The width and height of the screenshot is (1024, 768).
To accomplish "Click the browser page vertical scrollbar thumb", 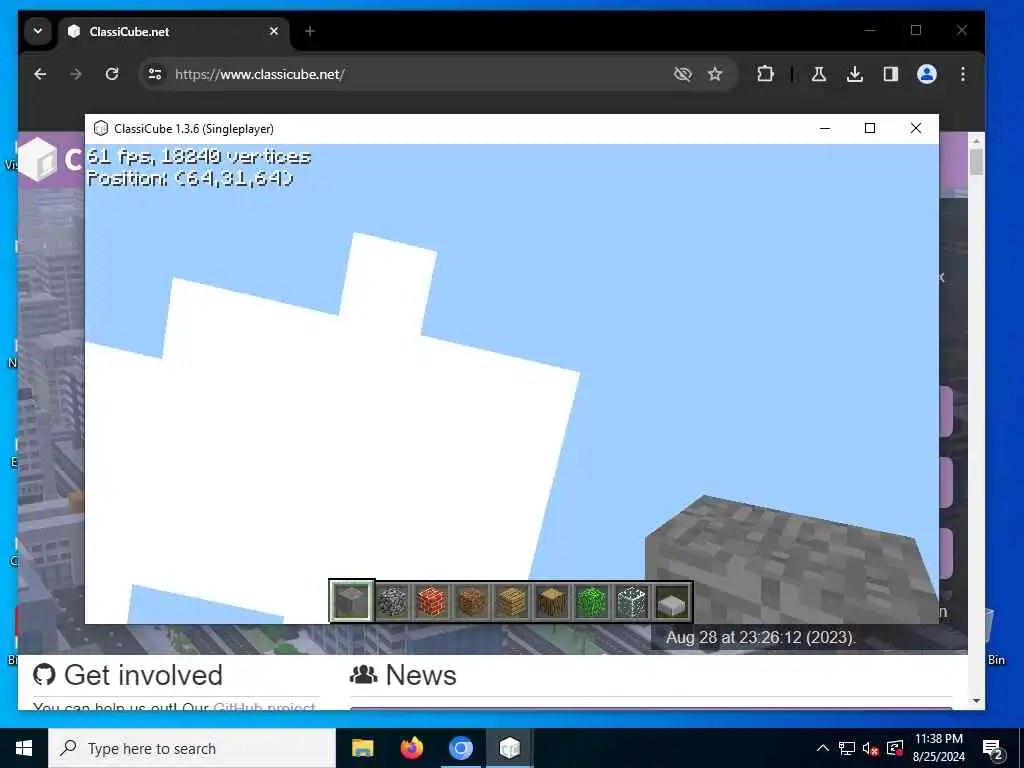I will 976,162.
